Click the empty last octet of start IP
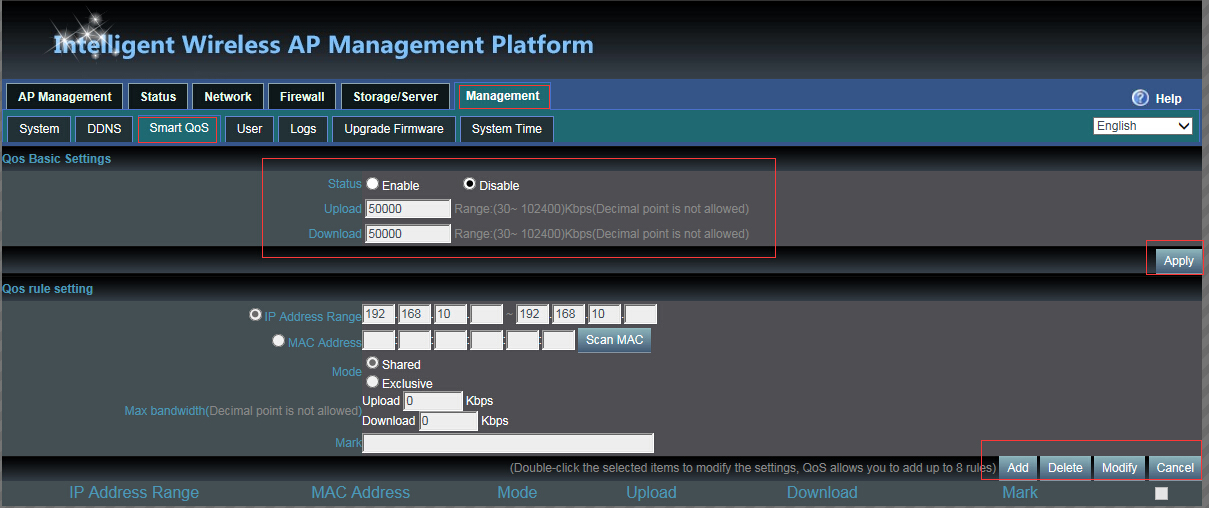Screen dimensions: 1209x508 [x=487, y=314]
